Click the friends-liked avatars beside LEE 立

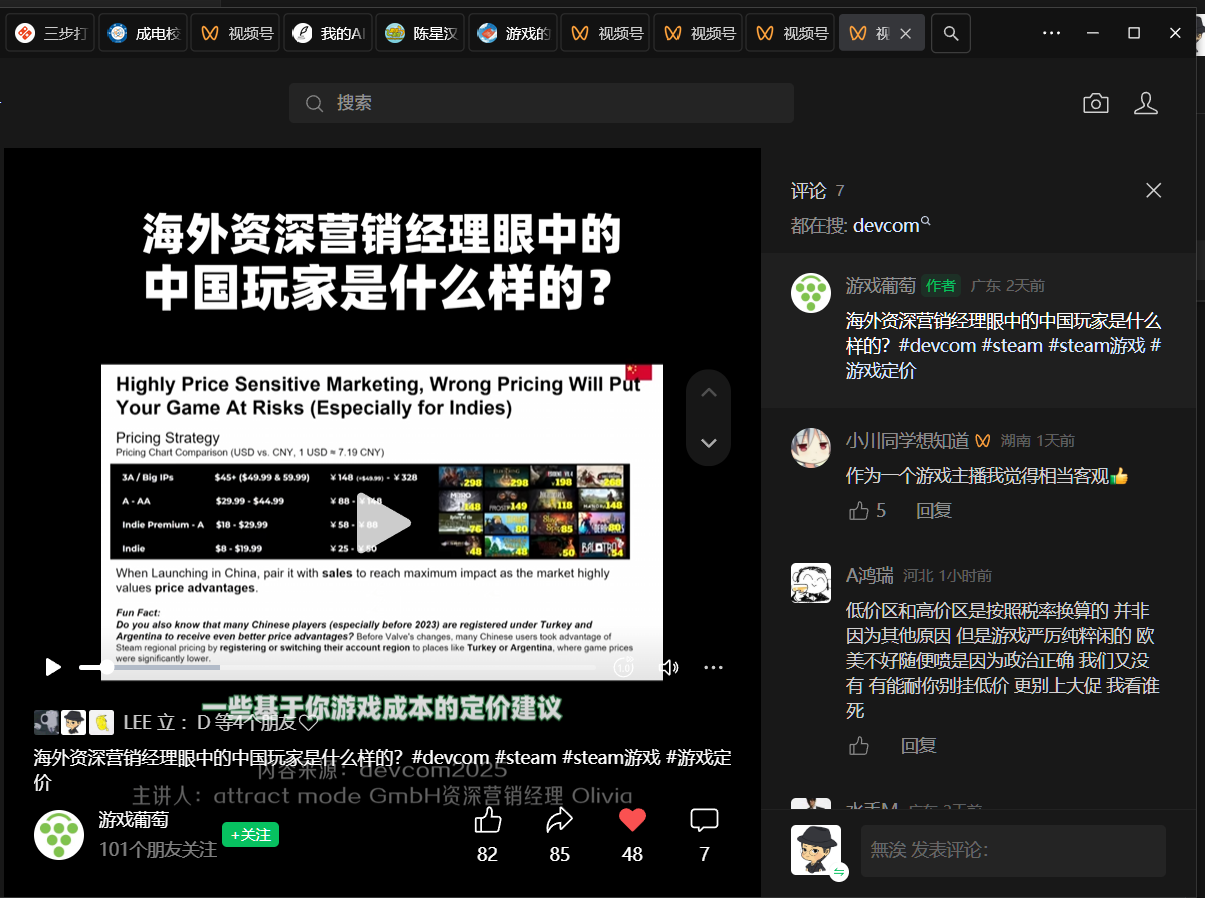coord(74,722)
